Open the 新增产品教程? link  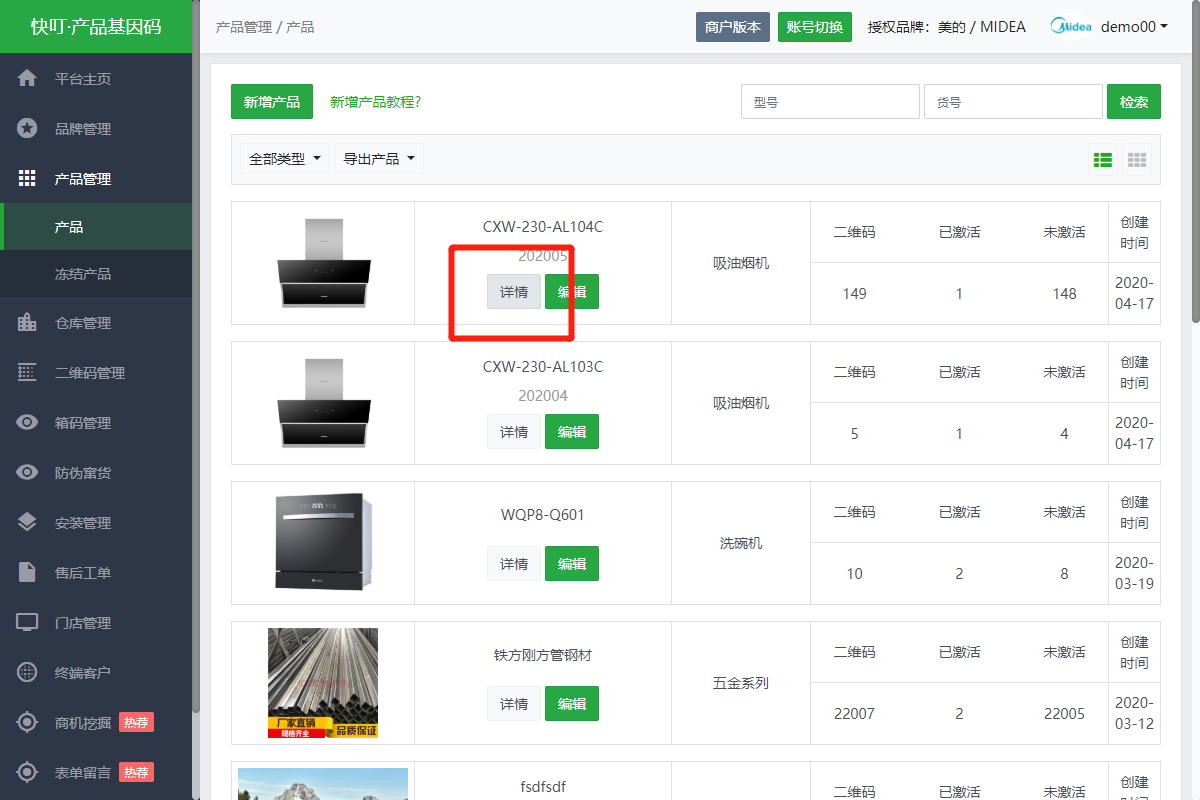(x=375, y=102)
